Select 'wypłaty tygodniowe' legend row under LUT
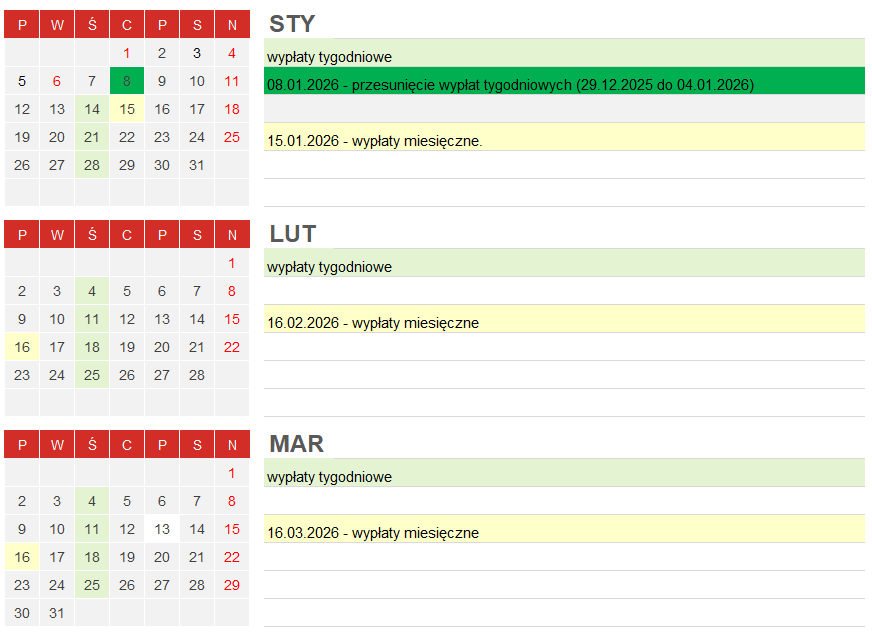This screenshot has height=632, width=872. [x=564, y=263]
